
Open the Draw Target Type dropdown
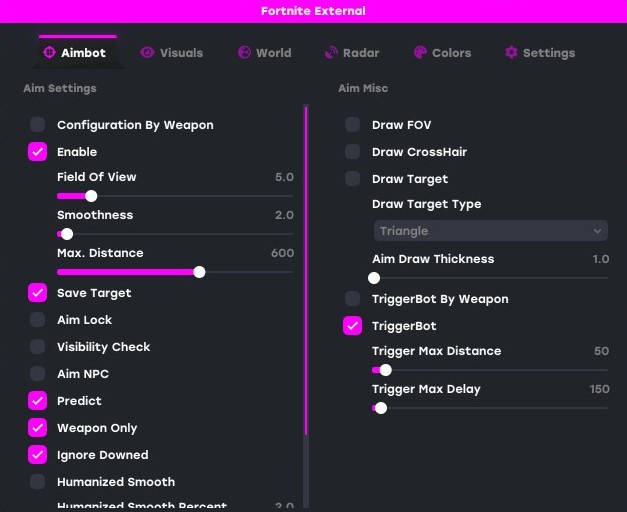point(490,231)
